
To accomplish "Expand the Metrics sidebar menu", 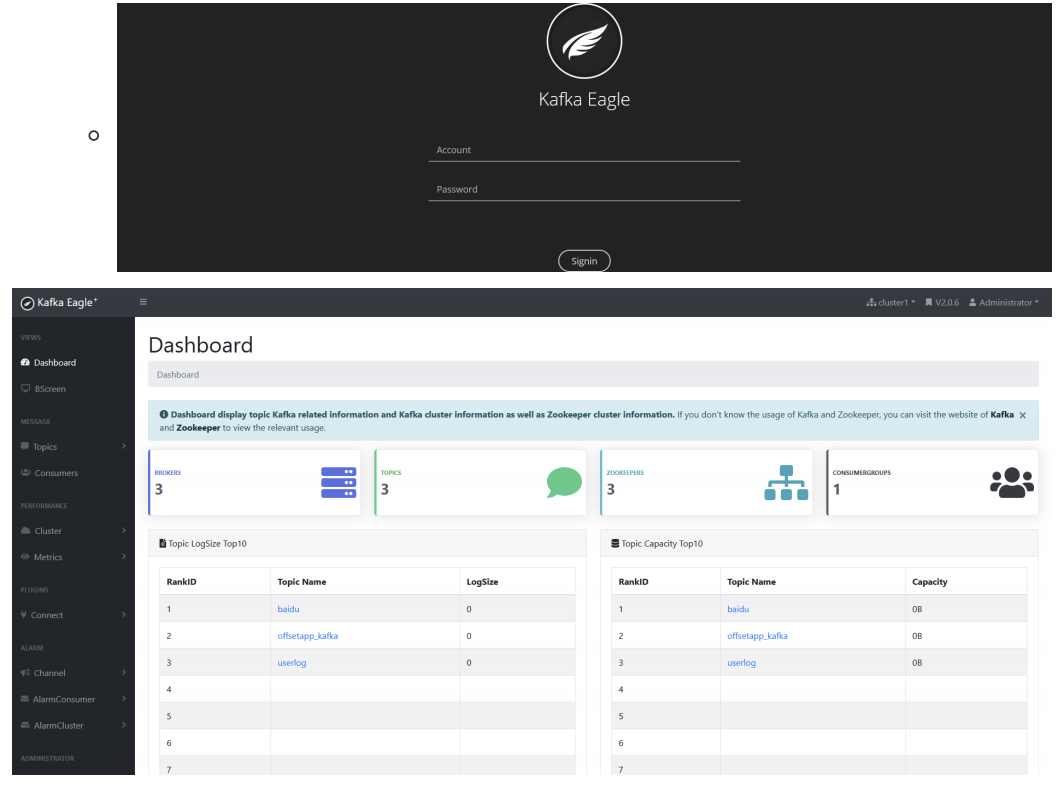I will (73, 557).
